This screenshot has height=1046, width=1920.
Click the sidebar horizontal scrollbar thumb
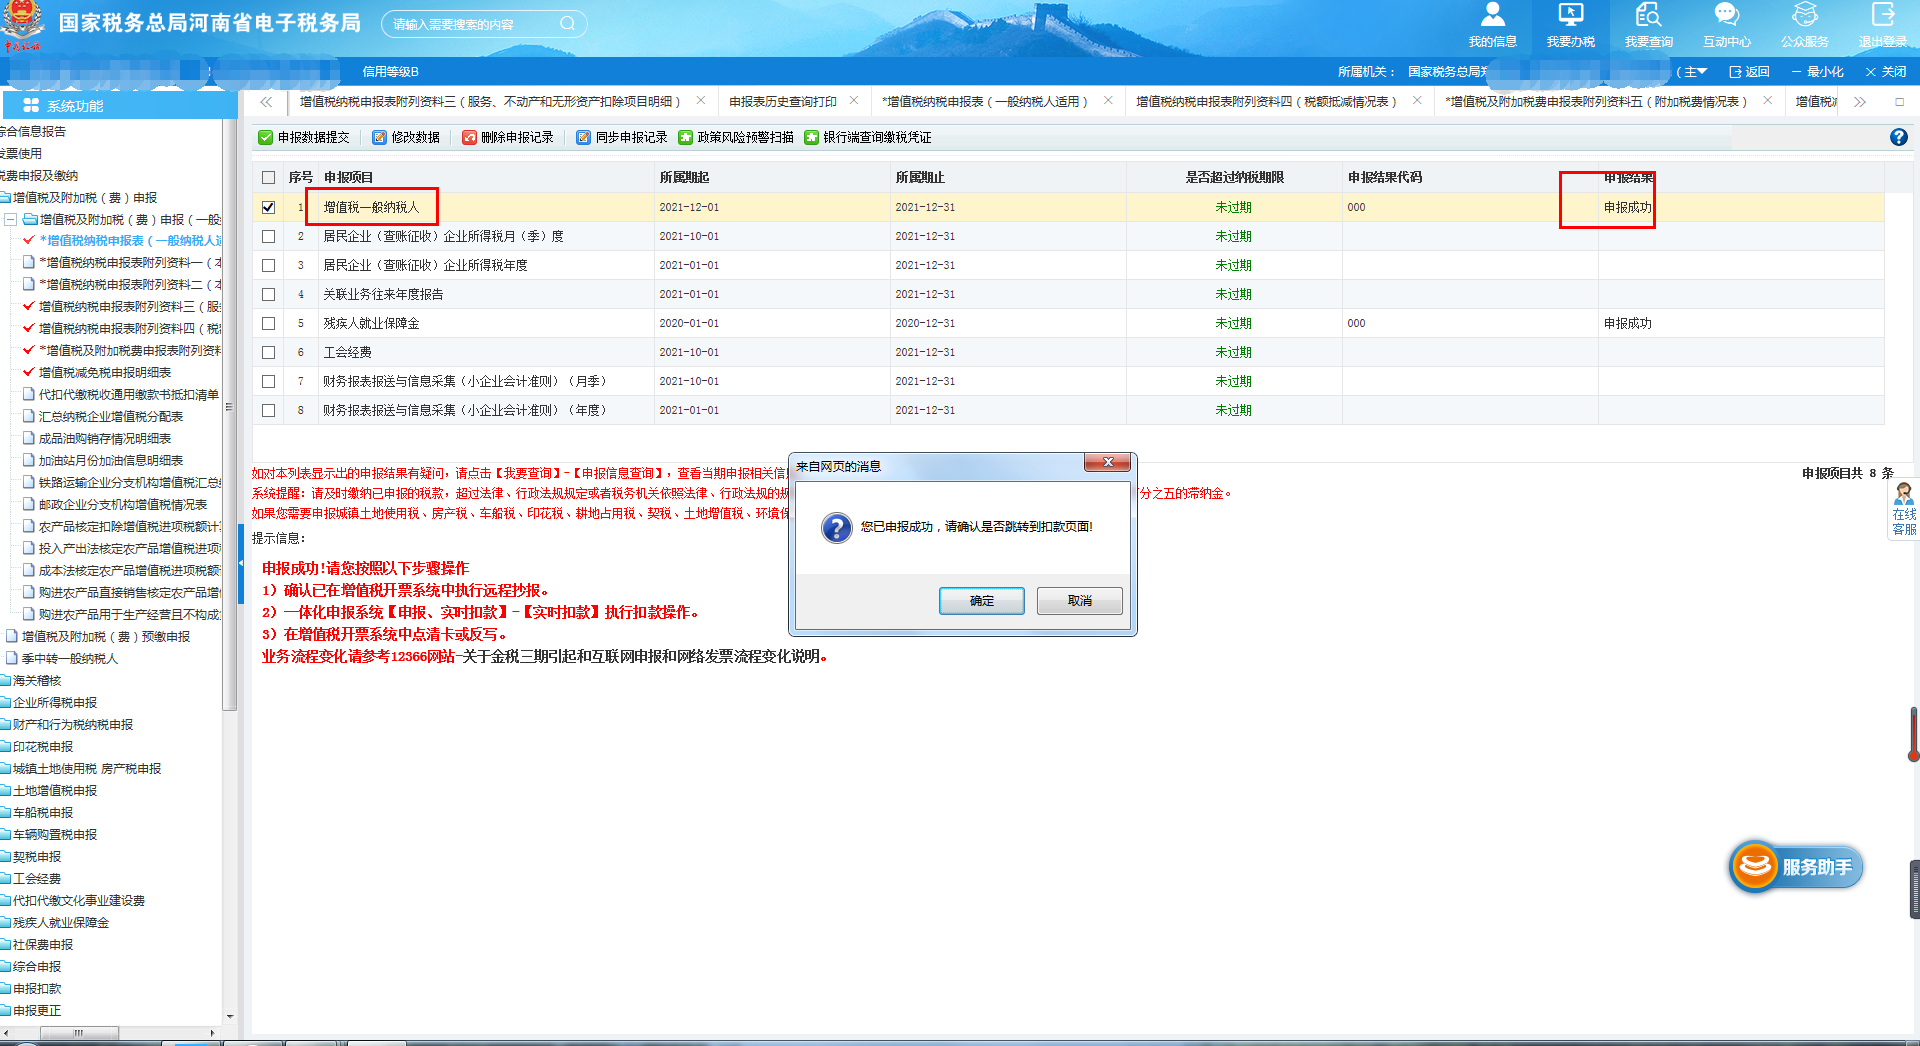79,1032
